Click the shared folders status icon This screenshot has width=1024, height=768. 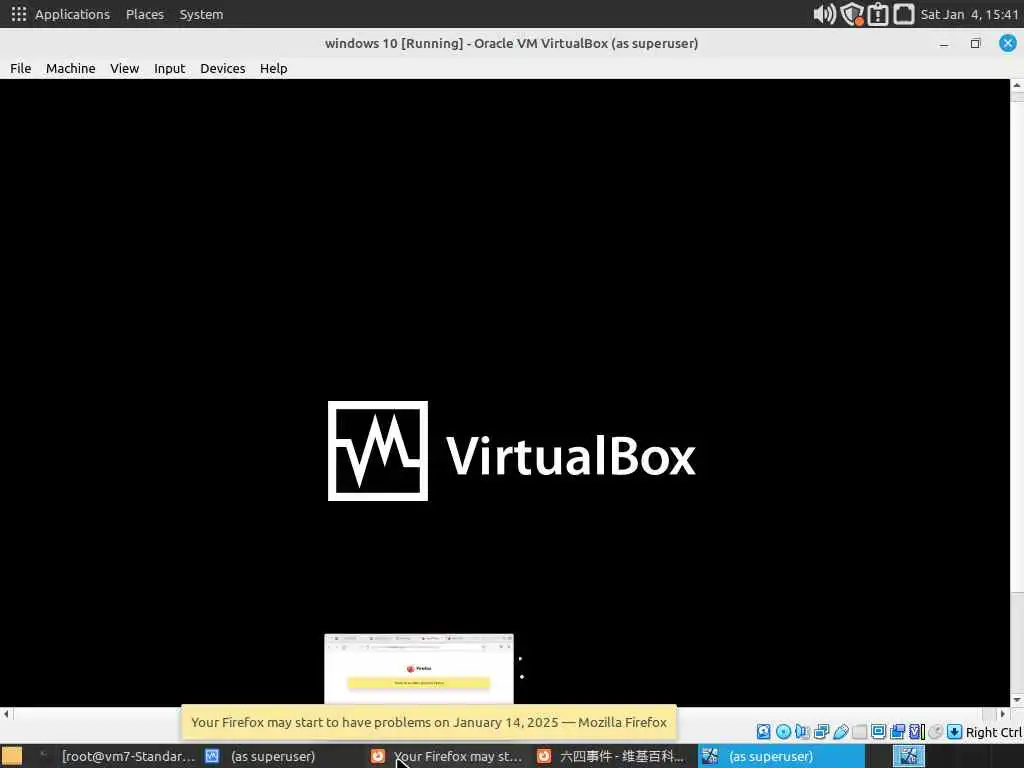pyautogui.click(x=859, y=731)
